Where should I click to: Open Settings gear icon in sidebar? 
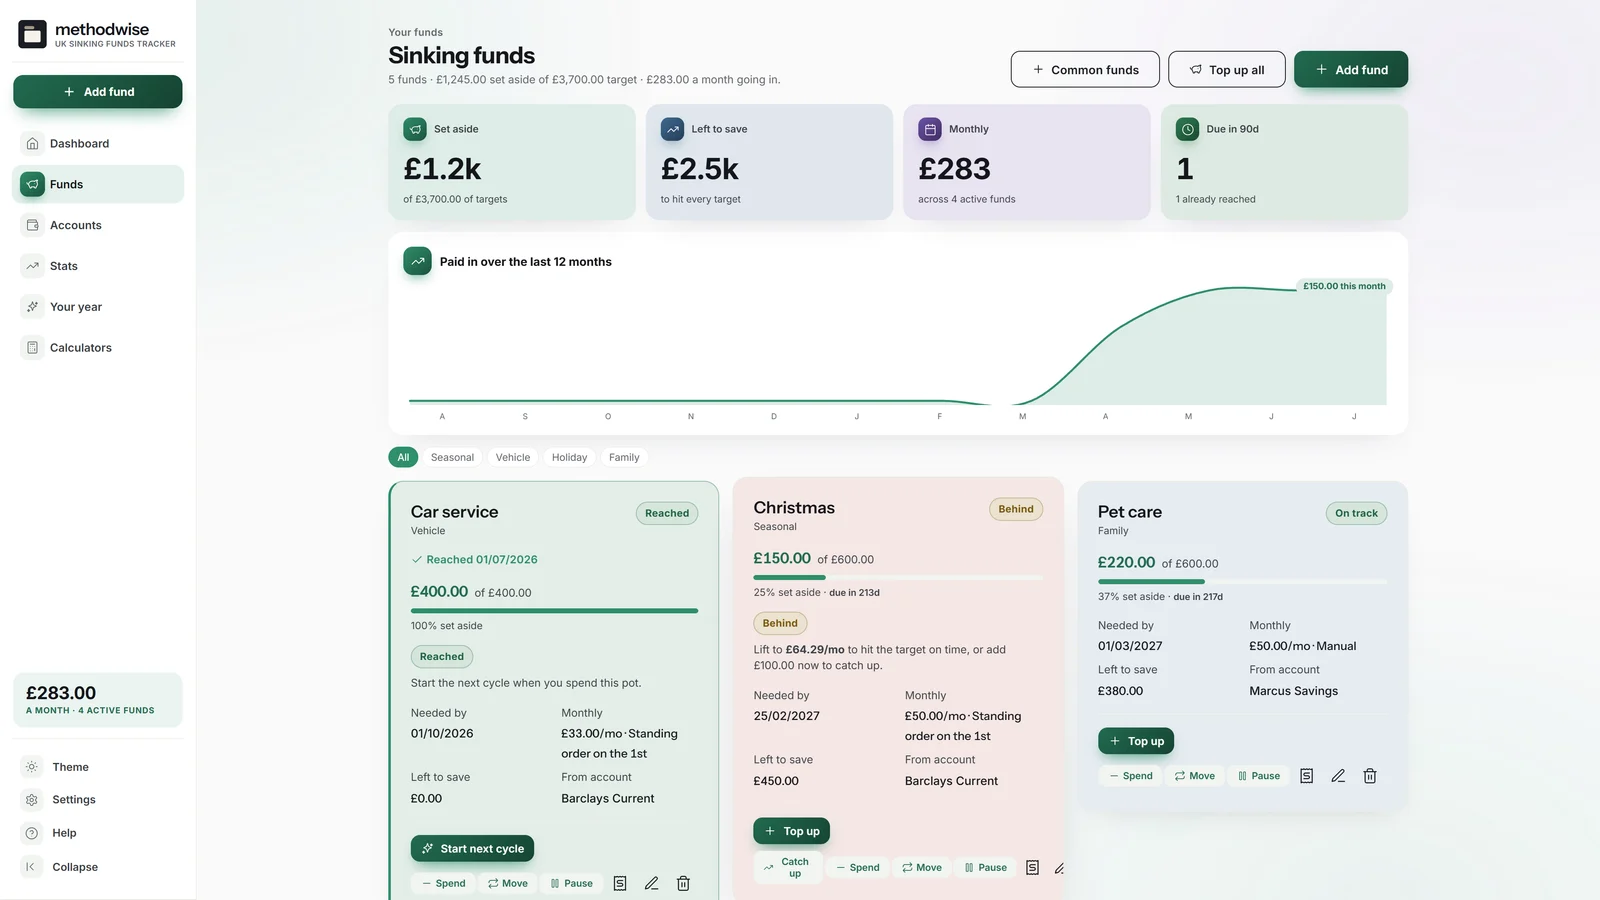tap(32, 800)
